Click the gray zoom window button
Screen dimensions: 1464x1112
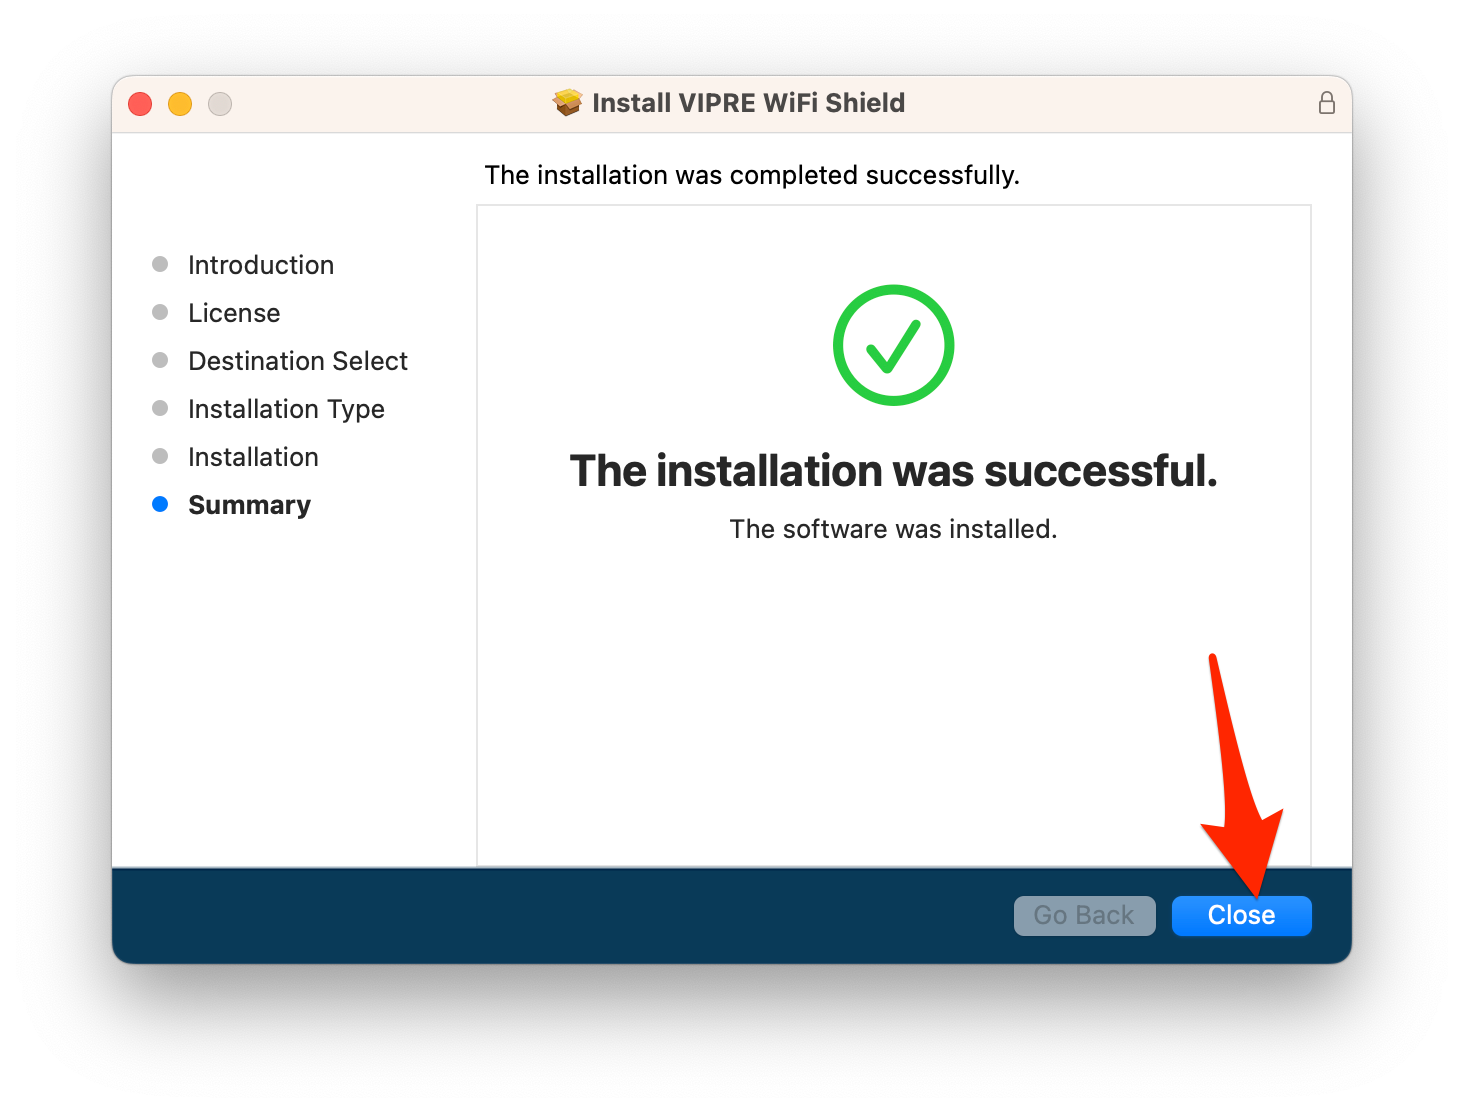[220, 104]
